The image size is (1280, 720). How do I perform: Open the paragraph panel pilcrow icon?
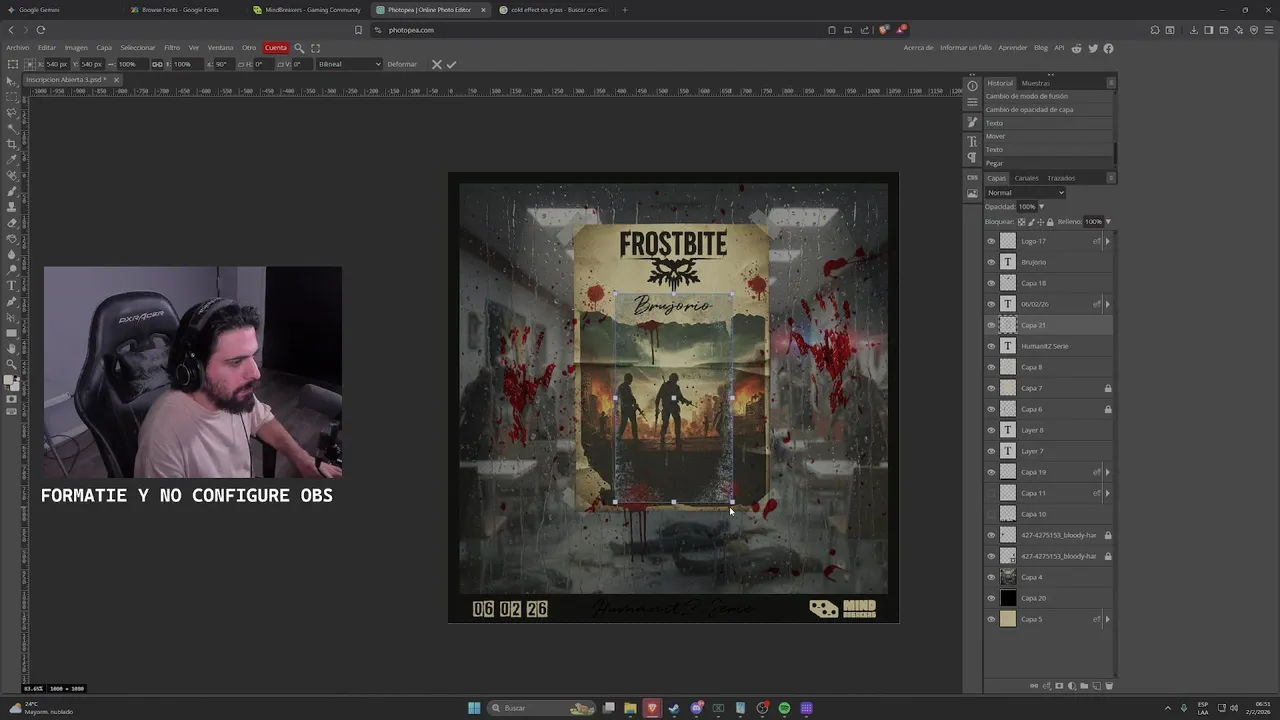tap(972, 158)
